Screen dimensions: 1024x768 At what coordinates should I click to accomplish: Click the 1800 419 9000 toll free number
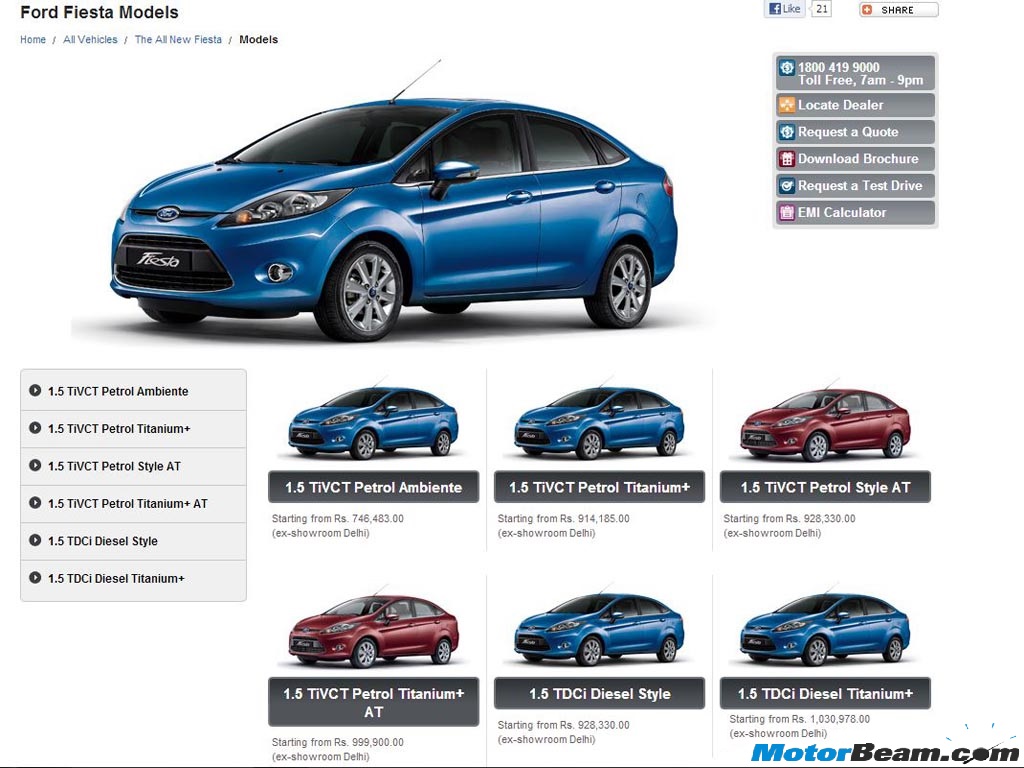click(x=839, y=67)
